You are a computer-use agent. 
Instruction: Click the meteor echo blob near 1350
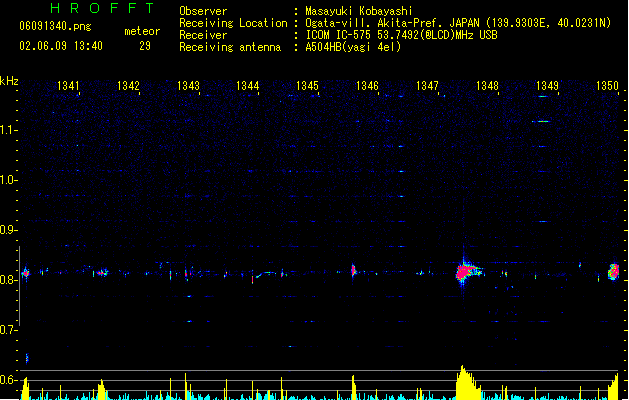click(613, 272)
